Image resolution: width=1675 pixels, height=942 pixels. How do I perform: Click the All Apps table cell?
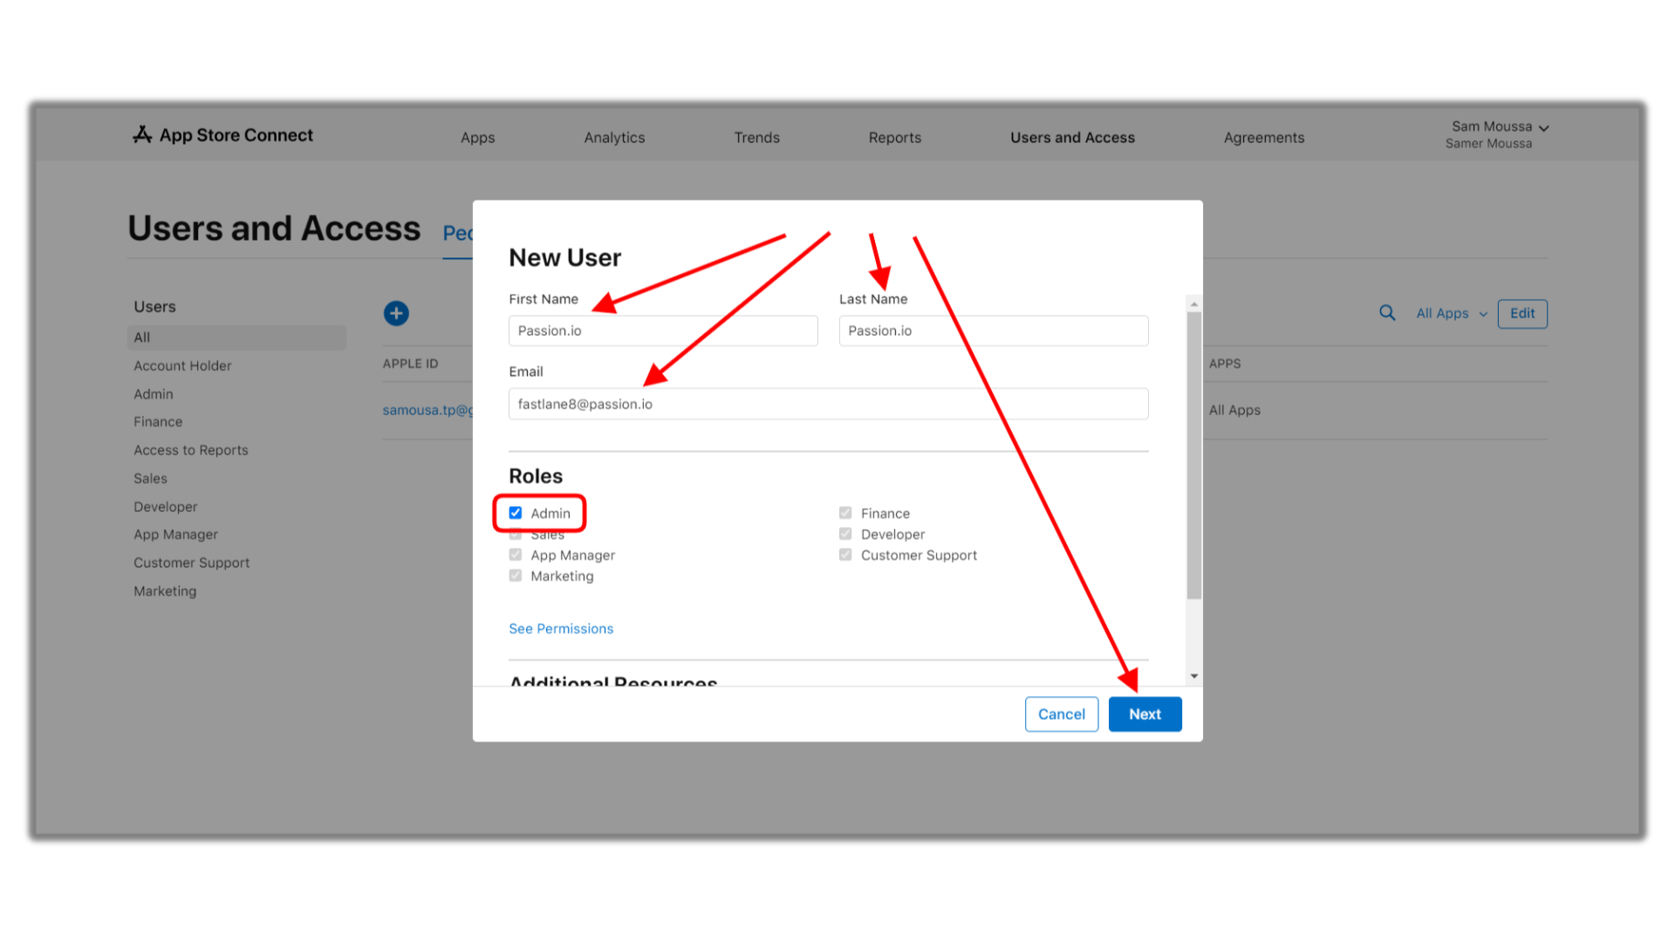[x=1234, y=410]
